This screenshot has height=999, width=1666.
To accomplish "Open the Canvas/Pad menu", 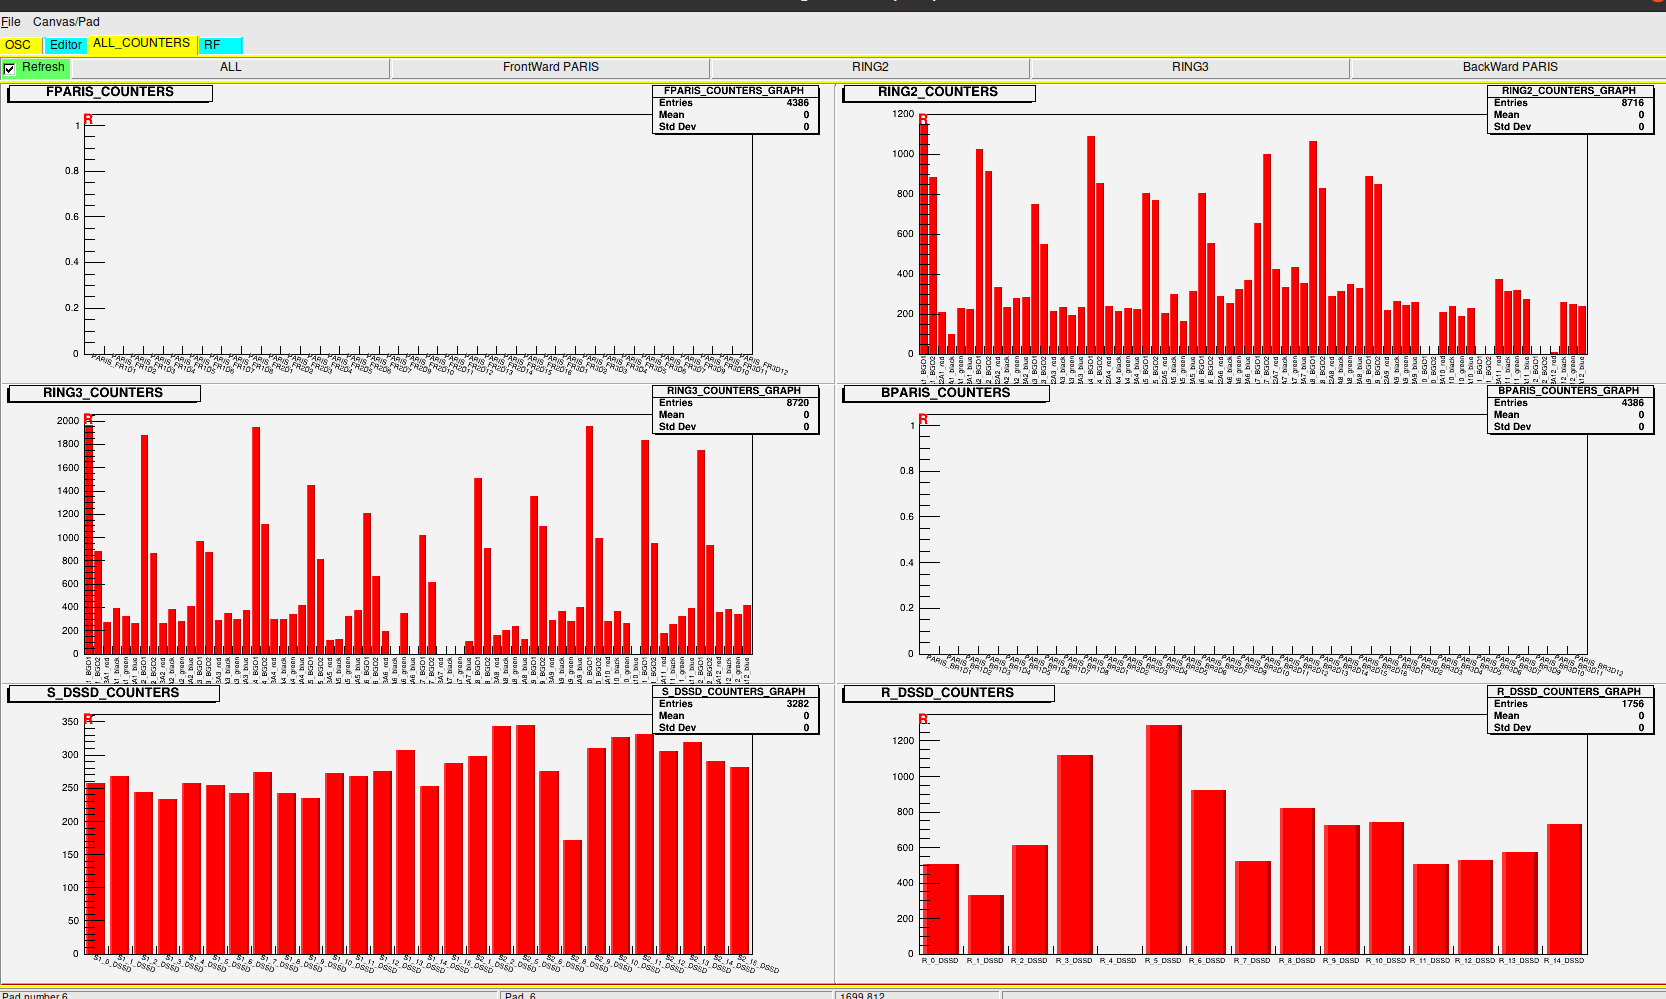I will point(66,22).
